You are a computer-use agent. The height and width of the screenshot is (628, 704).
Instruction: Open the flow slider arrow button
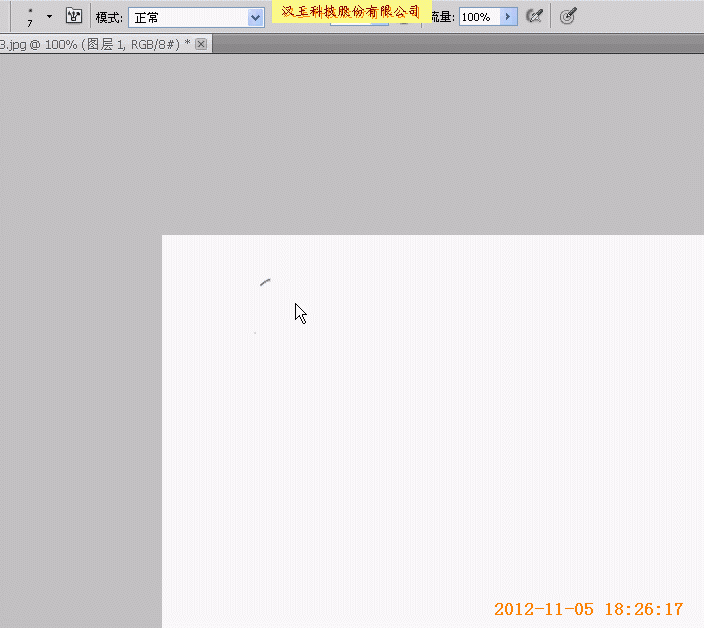[x=508, y=17]
